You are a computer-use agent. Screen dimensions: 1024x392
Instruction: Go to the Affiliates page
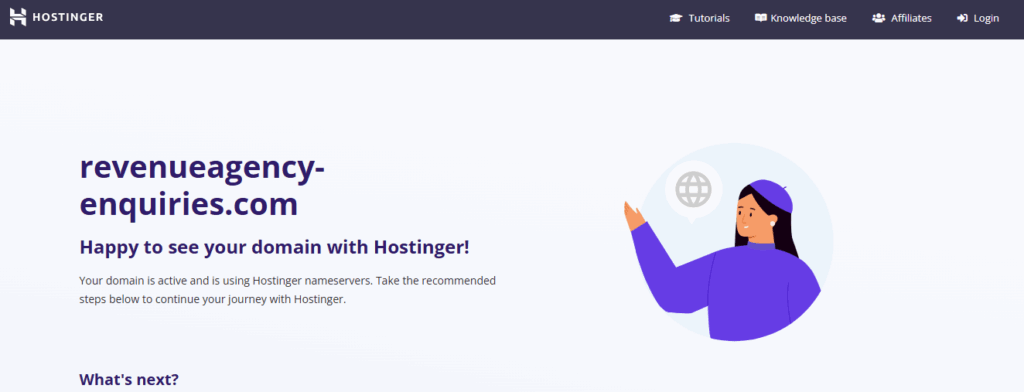point(911,18)
